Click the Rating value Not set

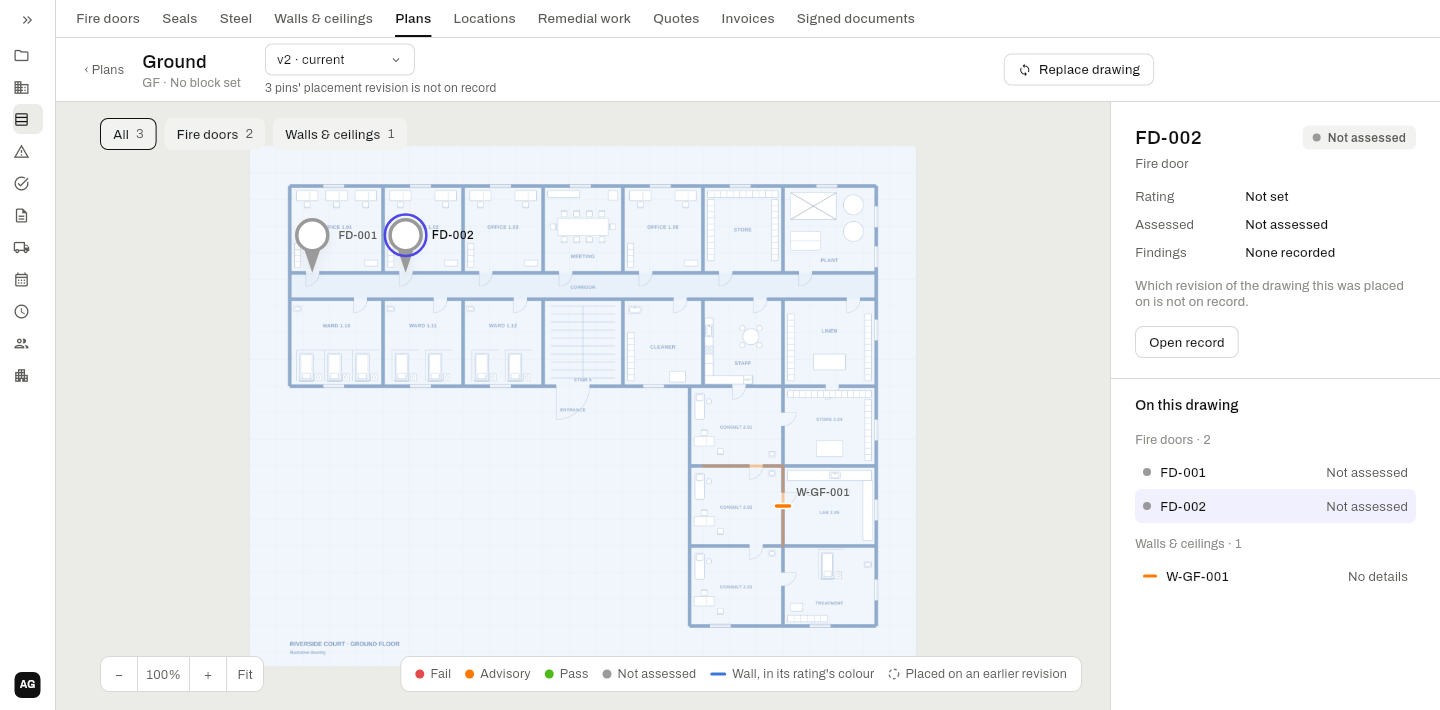click(x=1267, y=197)
